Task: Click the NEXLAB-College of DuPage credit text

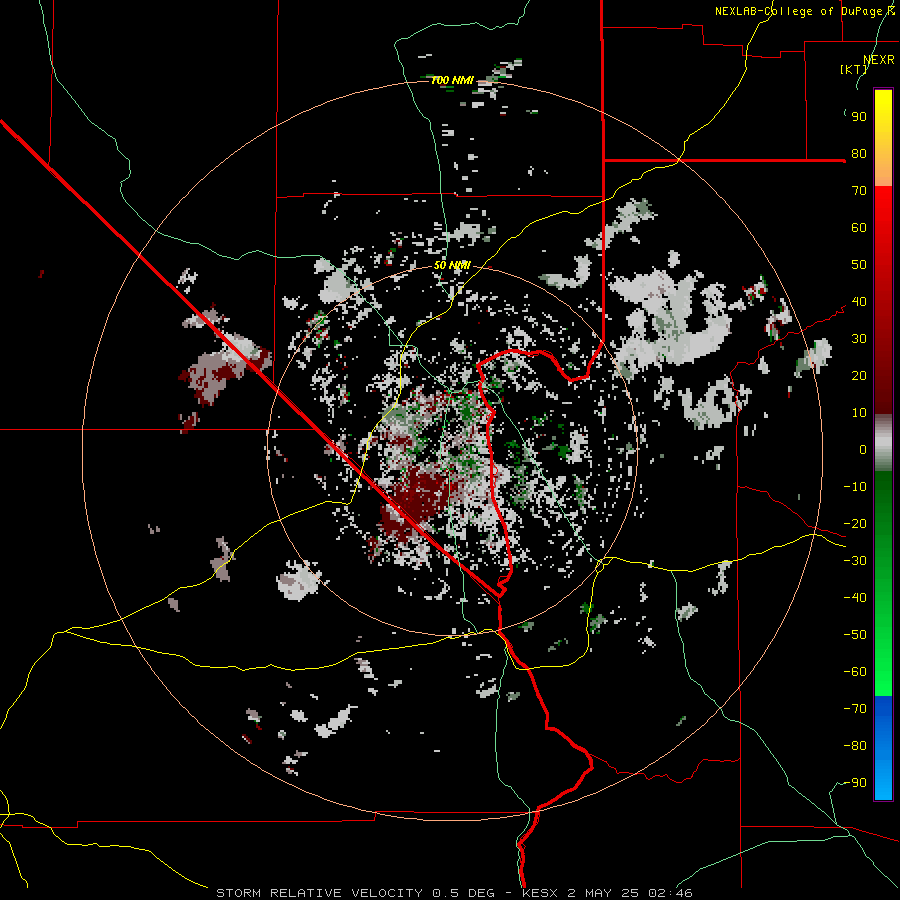Action: (x=805, y=11)
